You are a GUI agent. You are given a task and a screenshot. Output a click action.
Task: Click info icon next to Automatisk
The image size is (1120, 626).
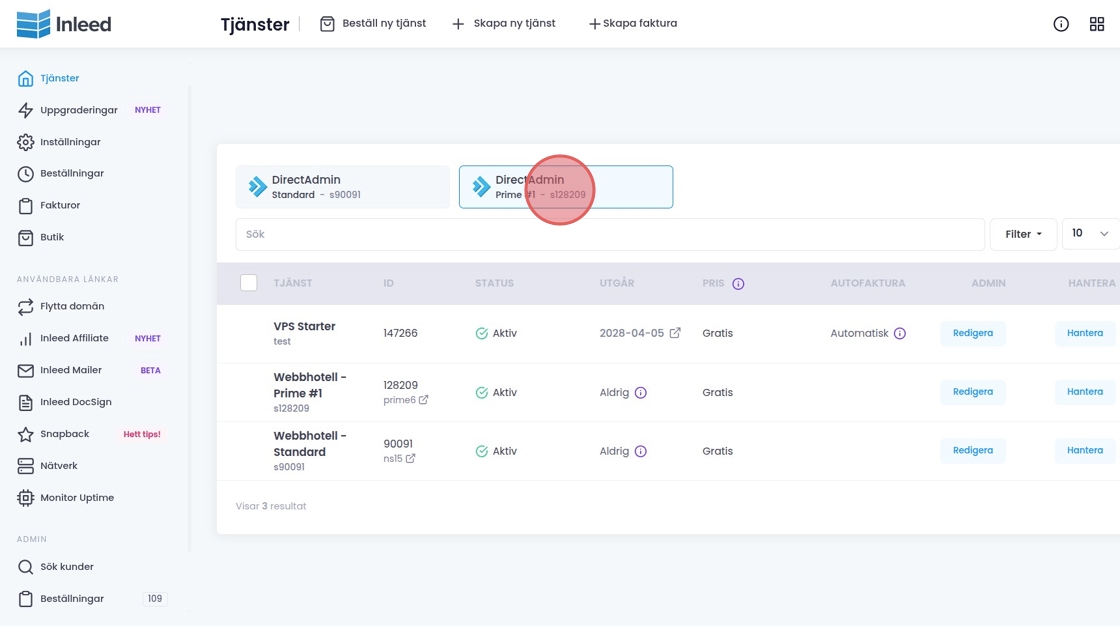[x=900, y=333]
